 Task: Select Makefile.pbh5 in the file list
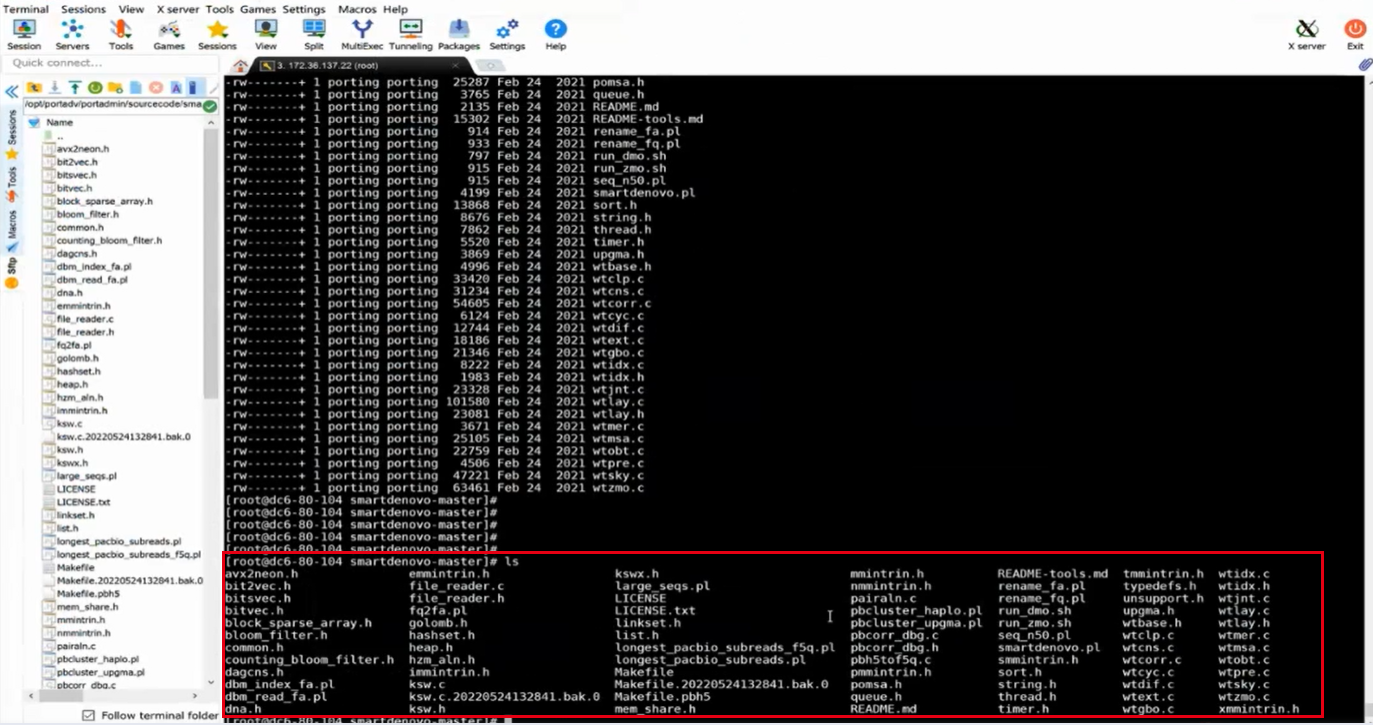click(88, 593)
